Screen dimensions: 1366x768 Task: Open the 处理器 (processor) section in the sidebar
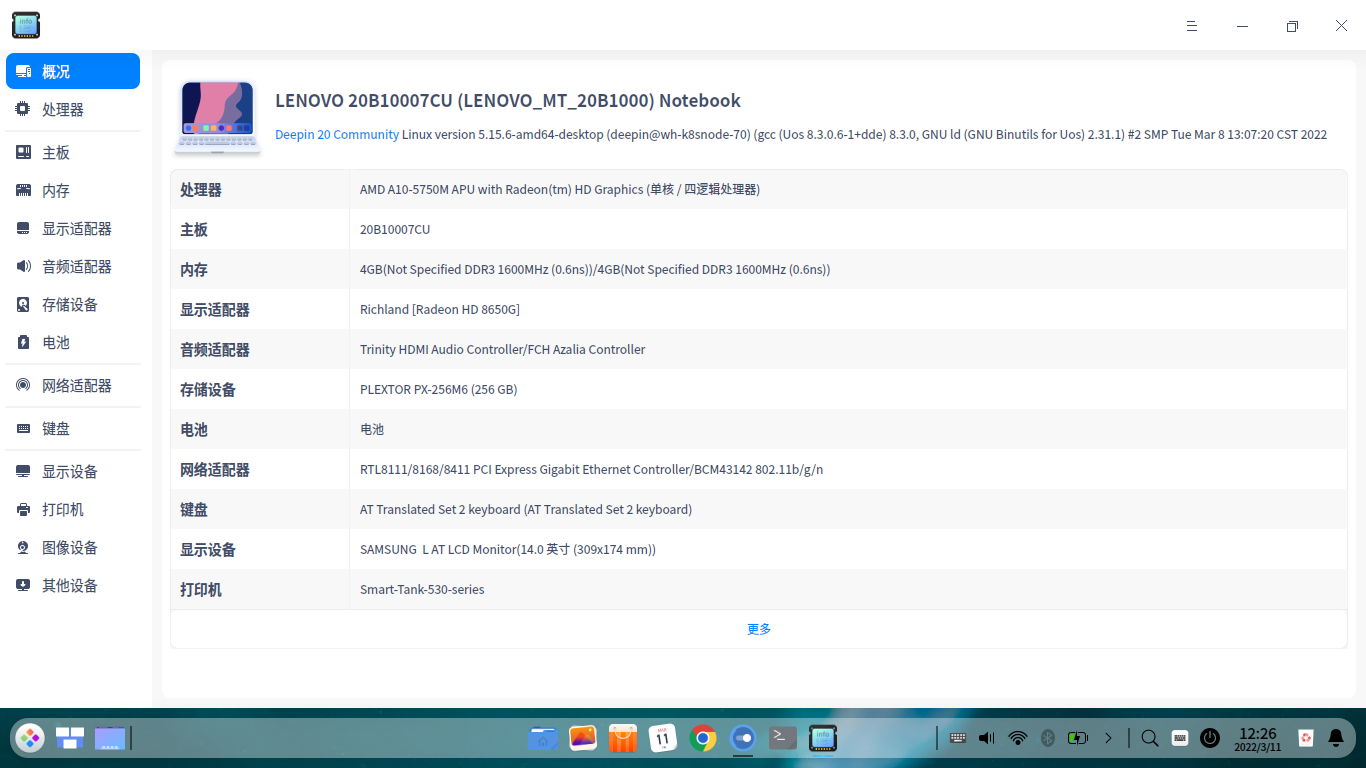click(73, 110)
